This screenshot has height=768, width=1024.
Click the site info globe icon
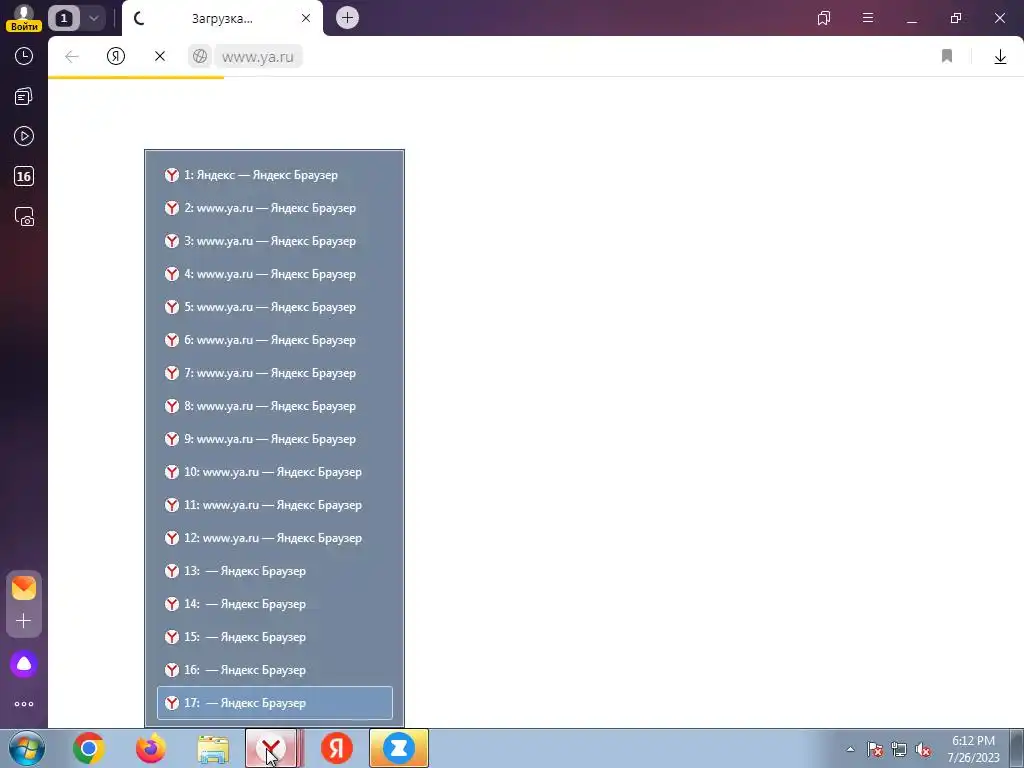pyautogui.click(x=200, y=57)
